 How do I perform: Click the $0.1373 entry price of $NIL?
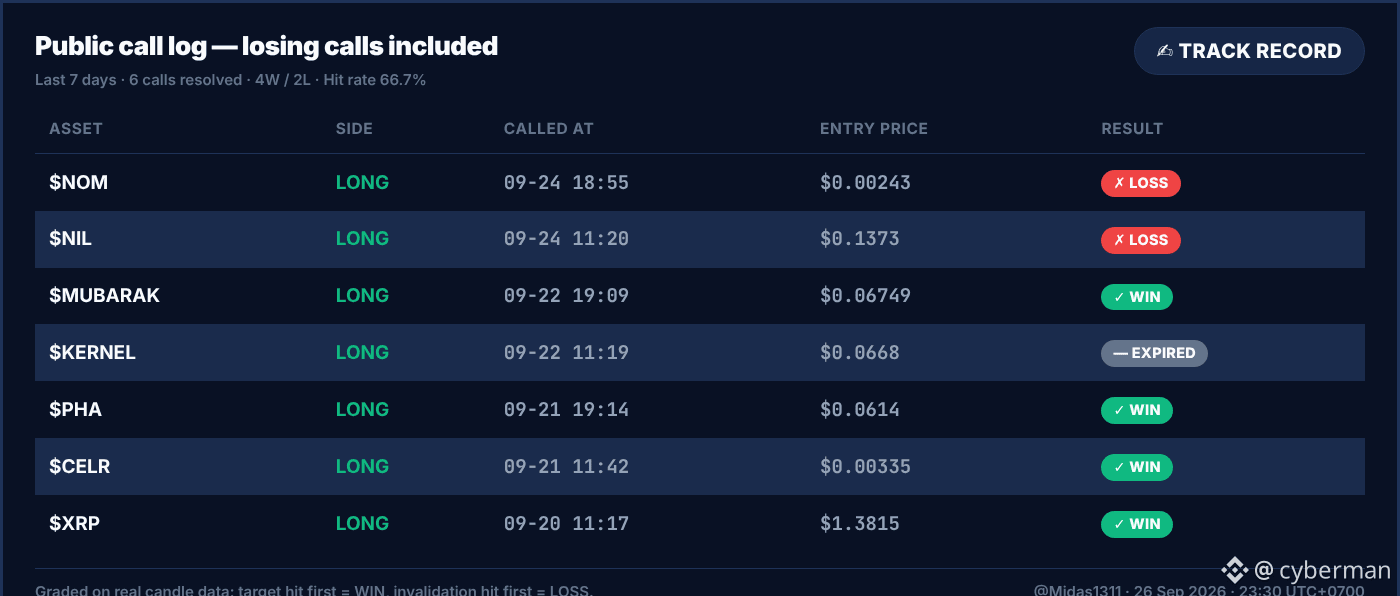(x=860, y=240)
